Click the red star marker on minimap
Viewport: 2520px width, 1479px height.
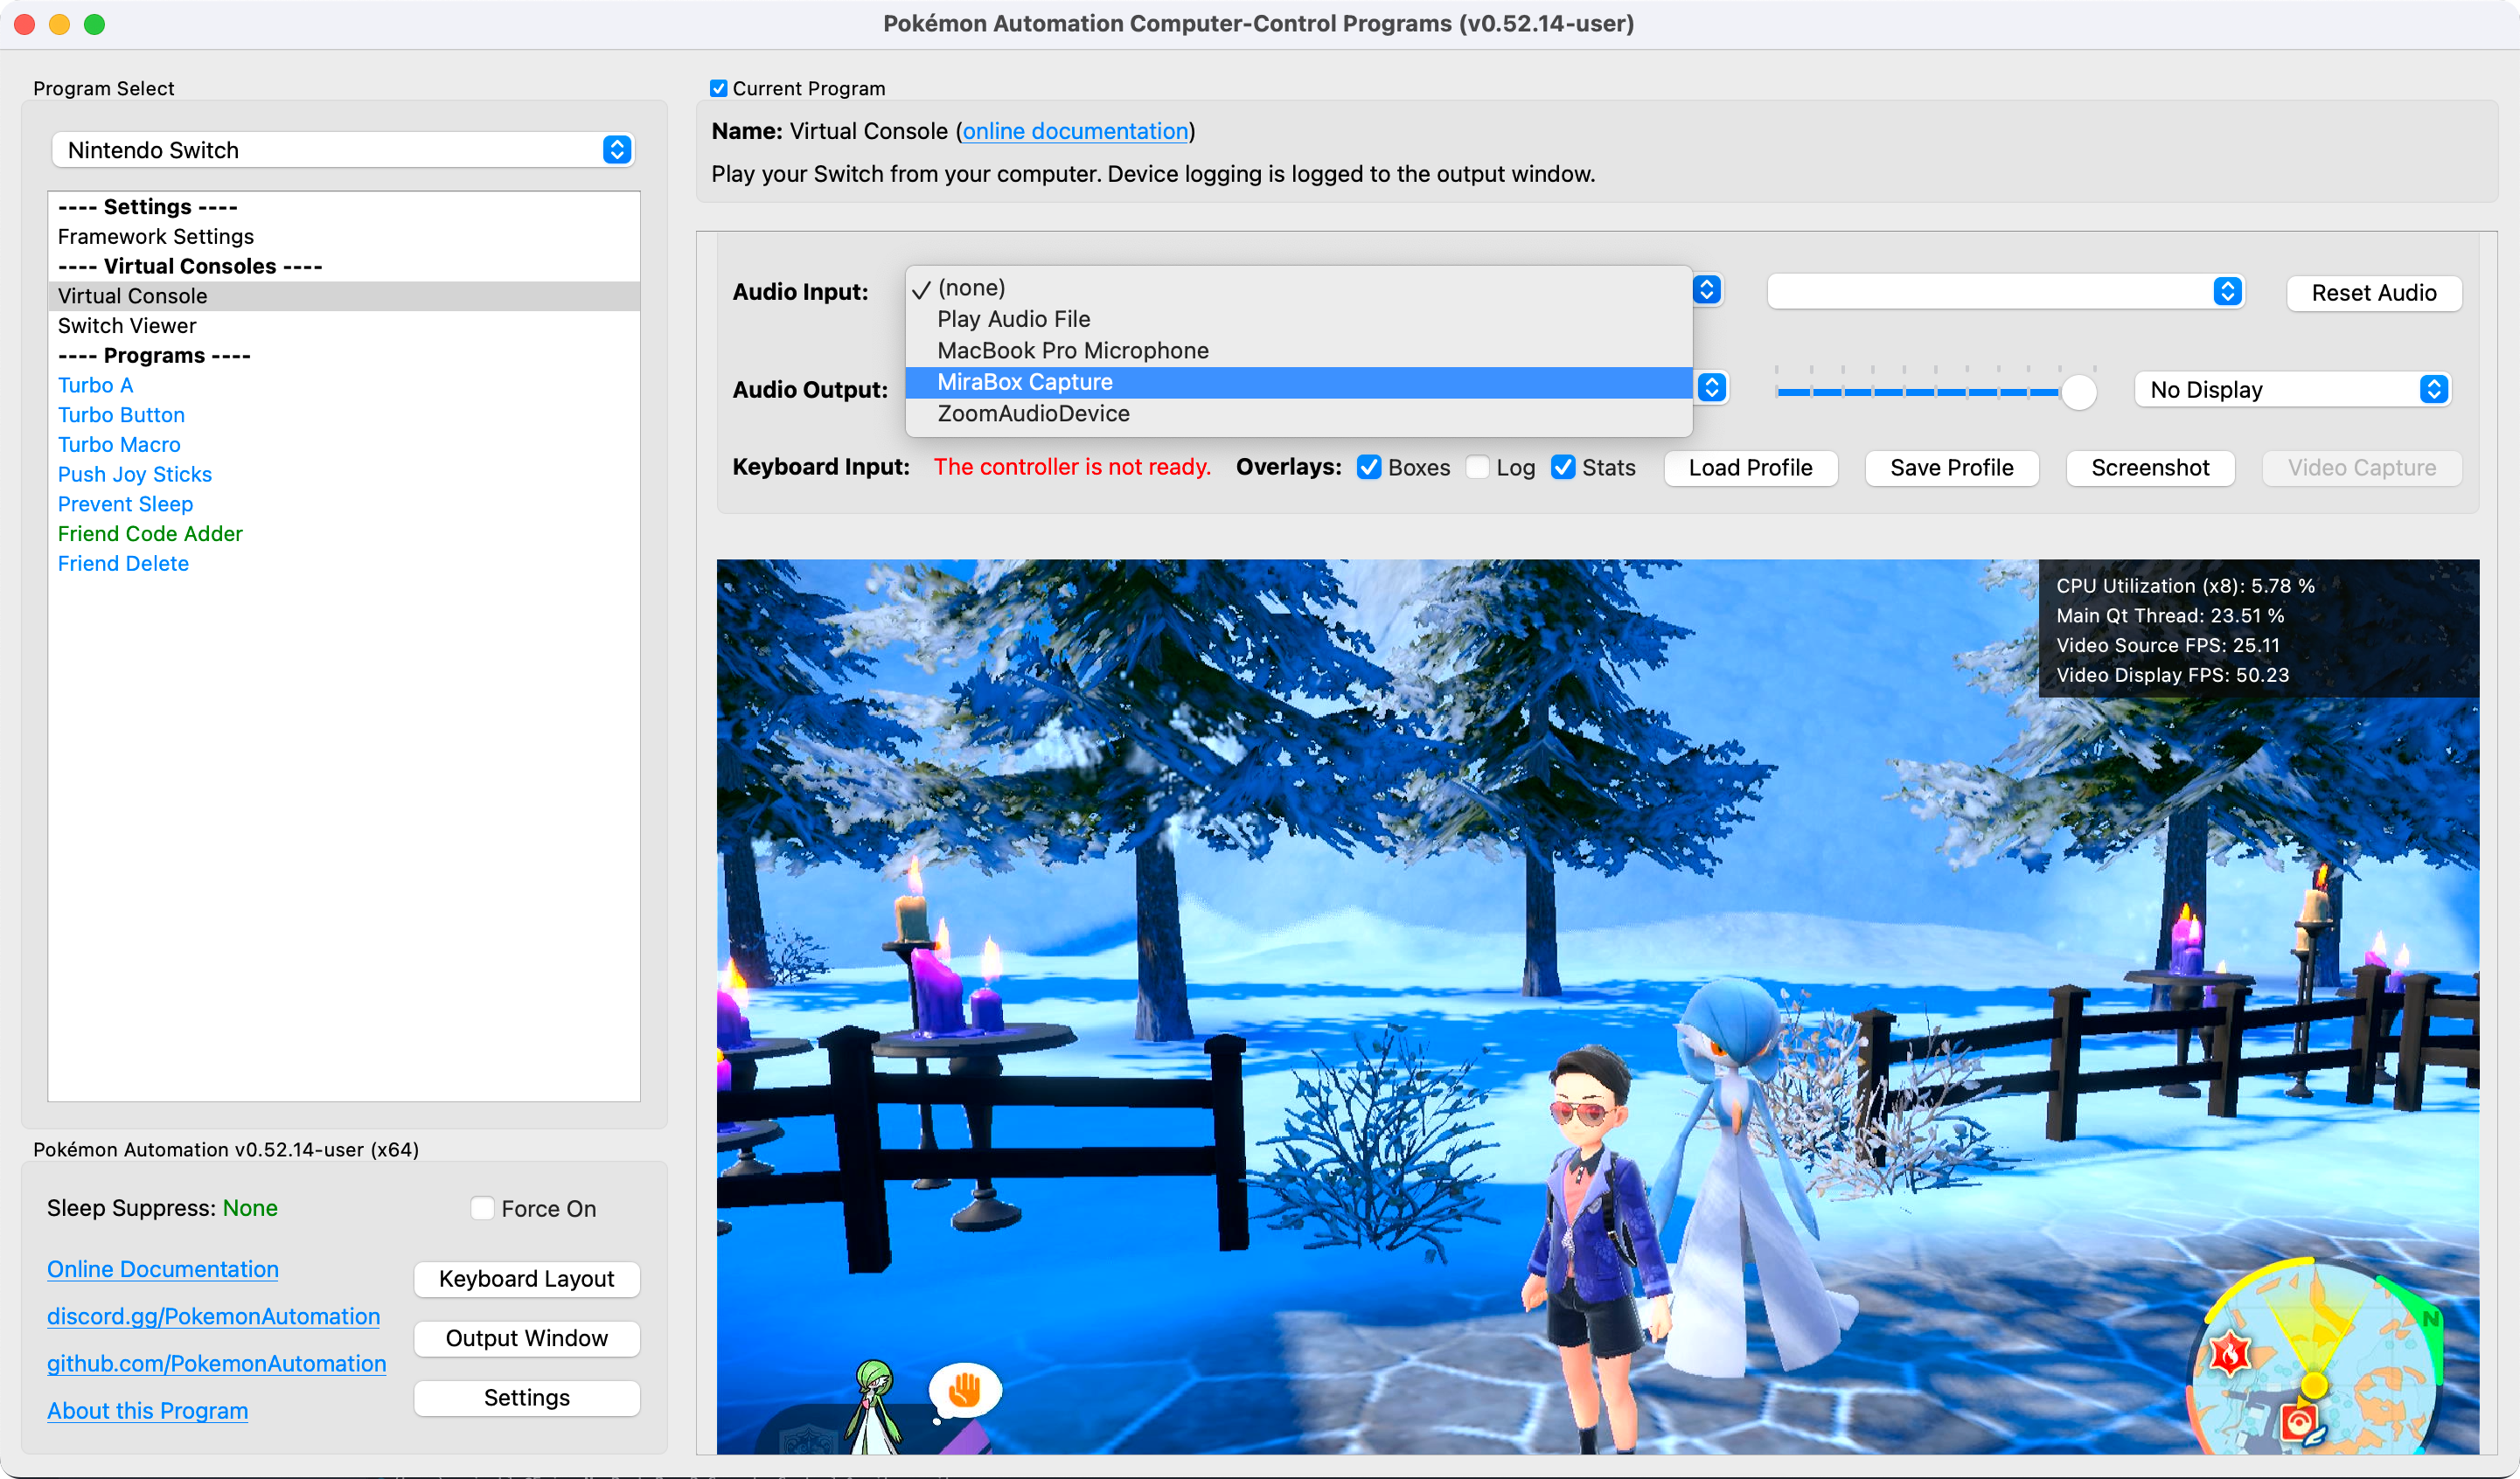(2229, 1354)
